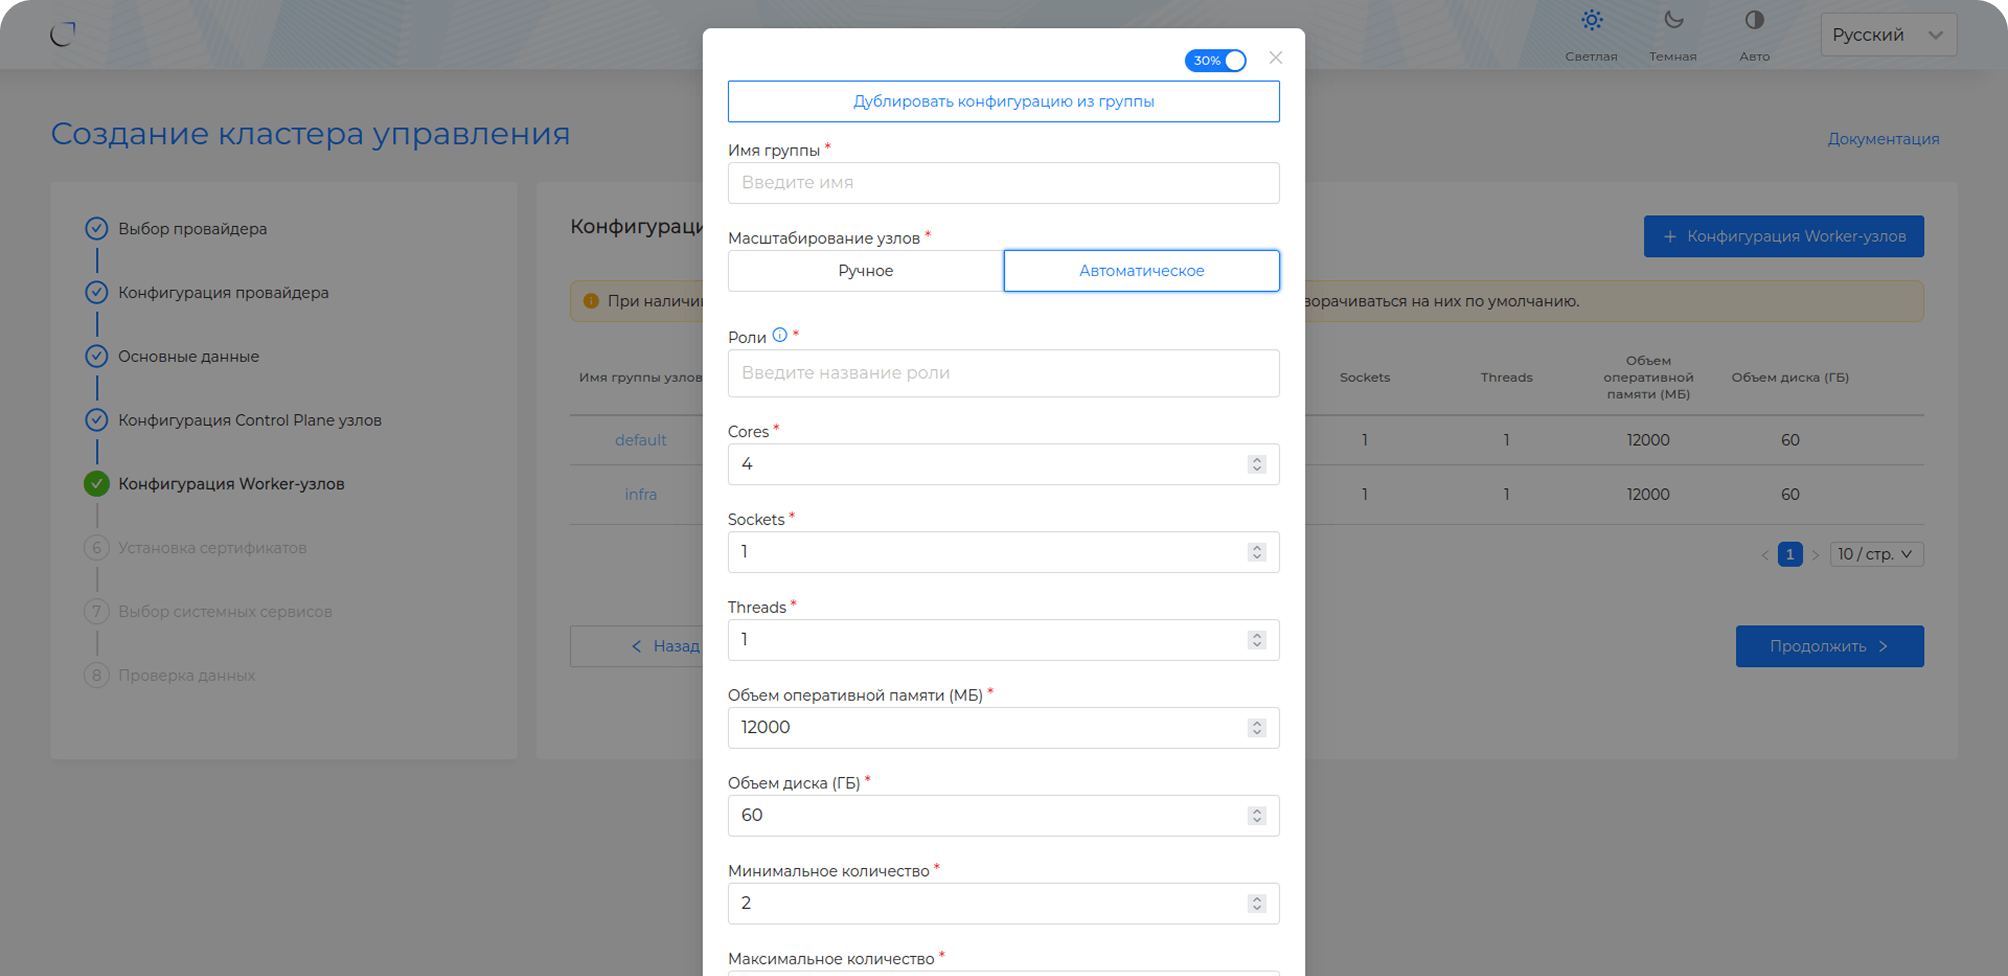Click the Имя группы input field
Image resolution: width=2008 pixels, height=976 pixels.
click(1003, 183)
